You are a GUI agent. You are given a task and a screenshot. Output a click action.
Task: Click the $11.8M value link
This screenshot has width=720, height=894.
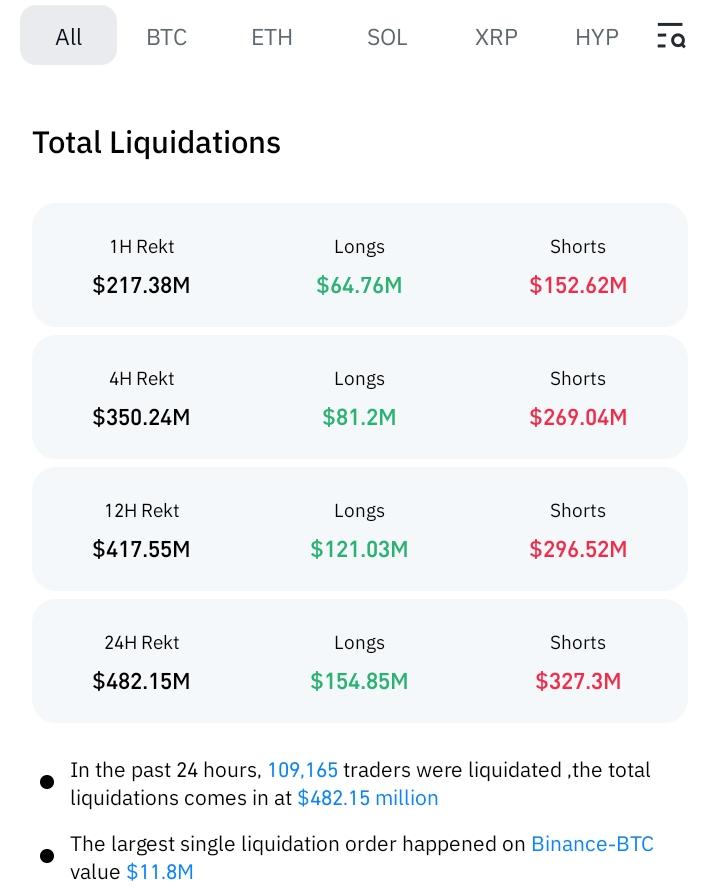159,871
